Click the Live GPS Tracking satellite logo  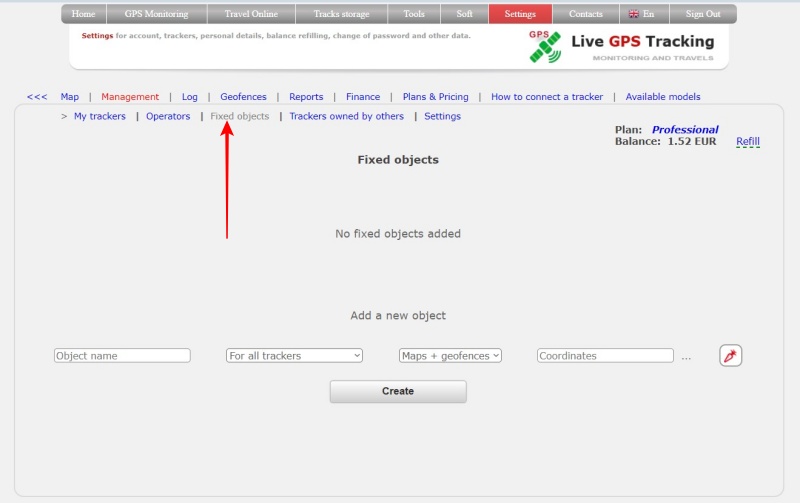tap(544, 46)
